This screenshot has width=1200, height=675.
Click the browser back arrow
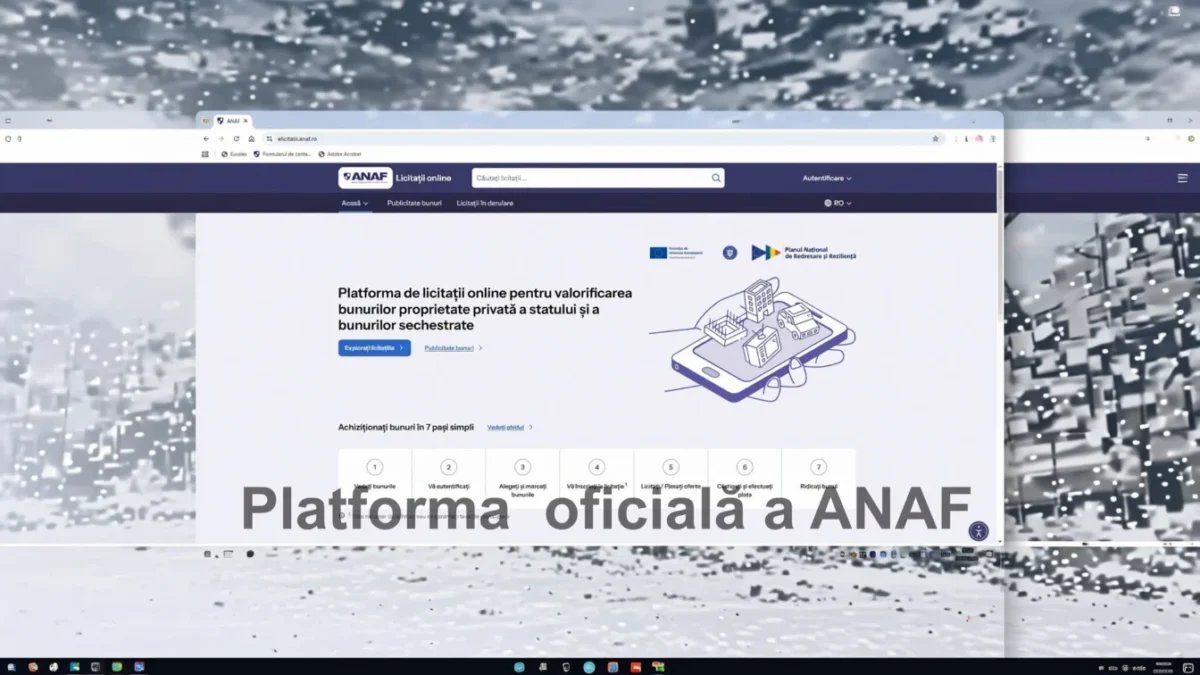pyautogui.click(x=207, y=139)
